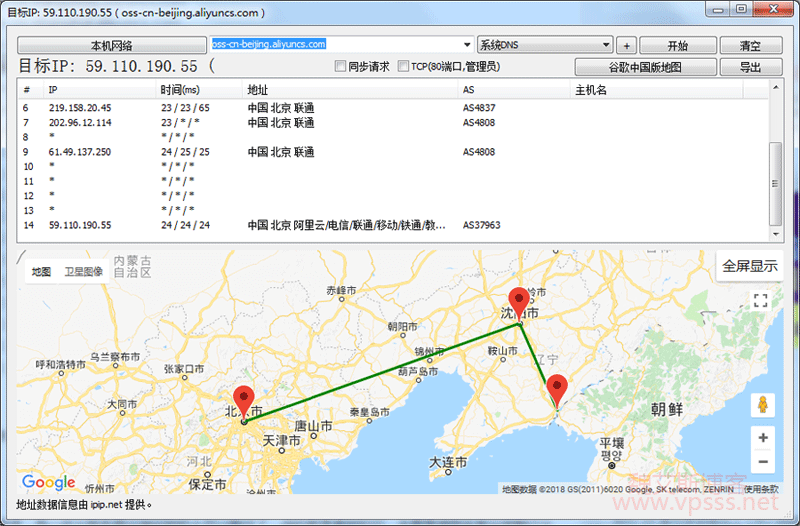The image size is (800, 526).
Task: Open the 系统DNS dropdown
Action: [544, 45]
